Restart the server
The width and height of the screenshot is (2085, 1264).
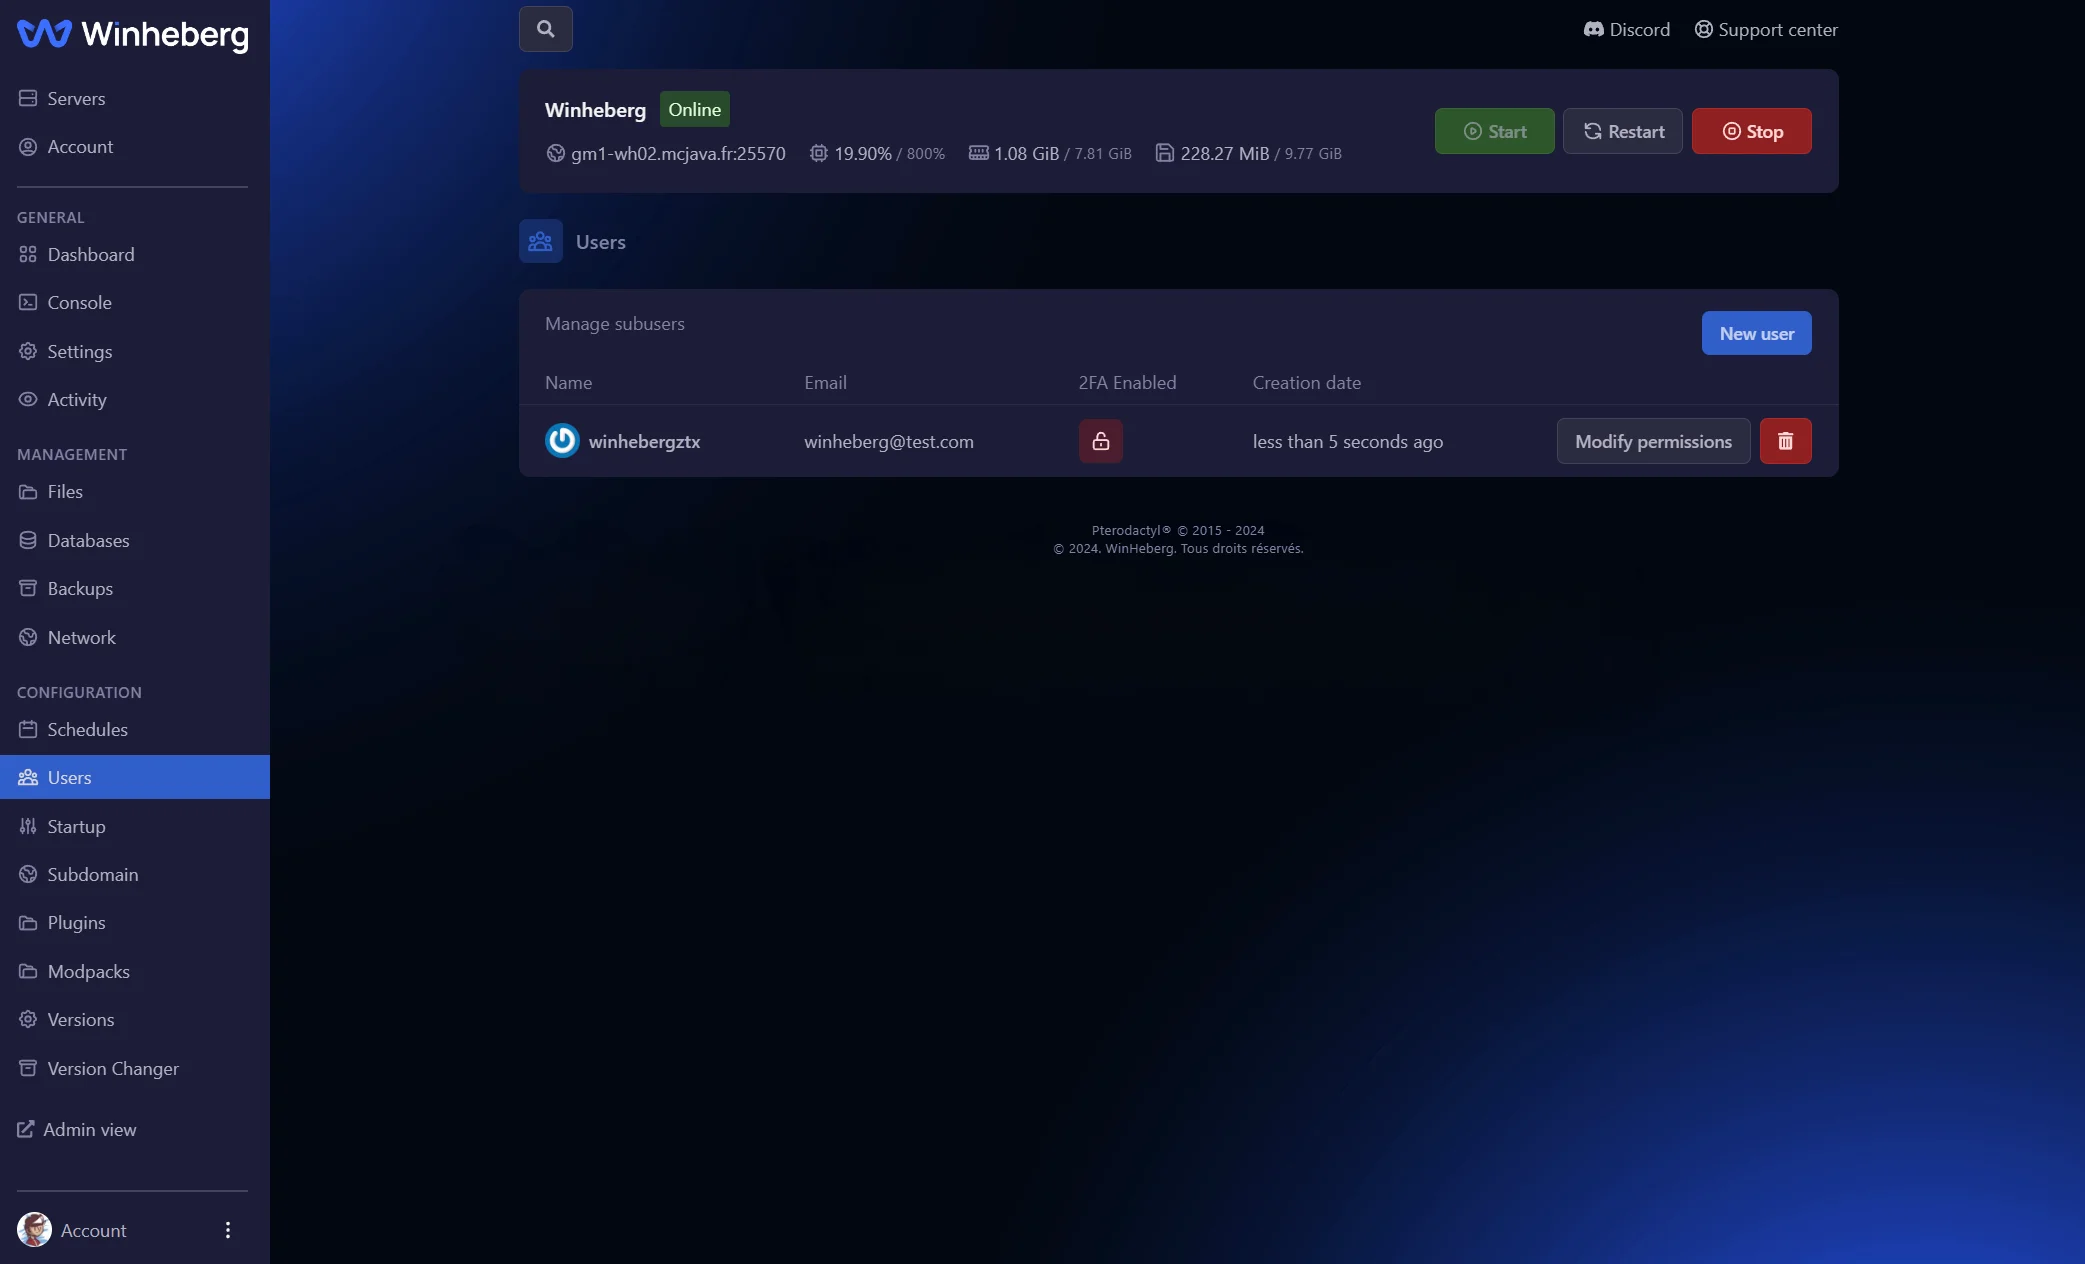pyautogui.click(x=1622, y=131)
